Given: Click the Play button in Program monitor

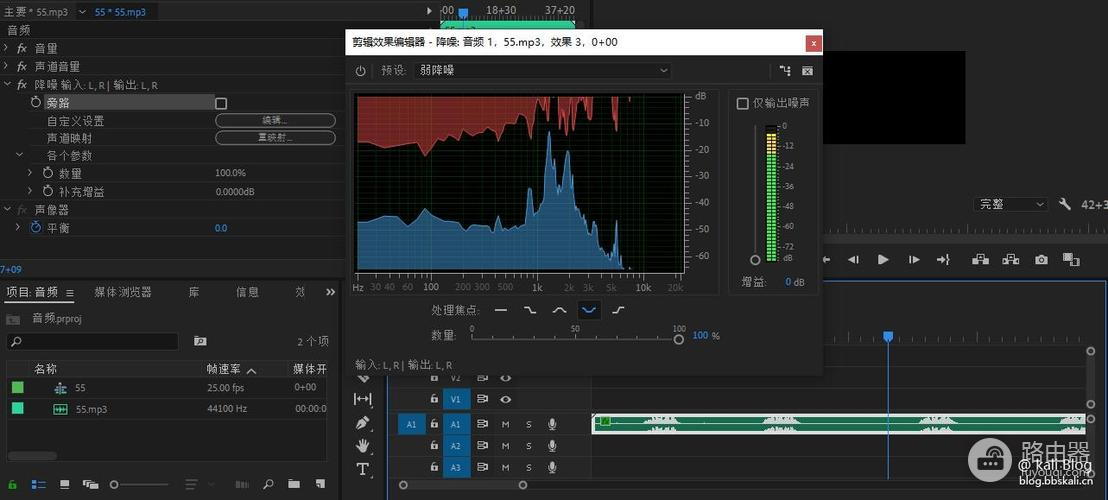Looking at the screenshot, I should coord(883,260).
